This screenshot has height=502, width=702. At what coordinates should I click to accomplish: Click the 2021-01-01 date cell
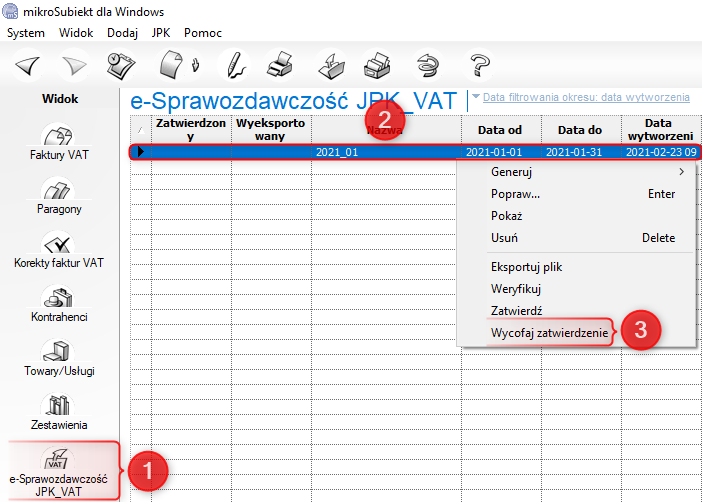point(501,152)
